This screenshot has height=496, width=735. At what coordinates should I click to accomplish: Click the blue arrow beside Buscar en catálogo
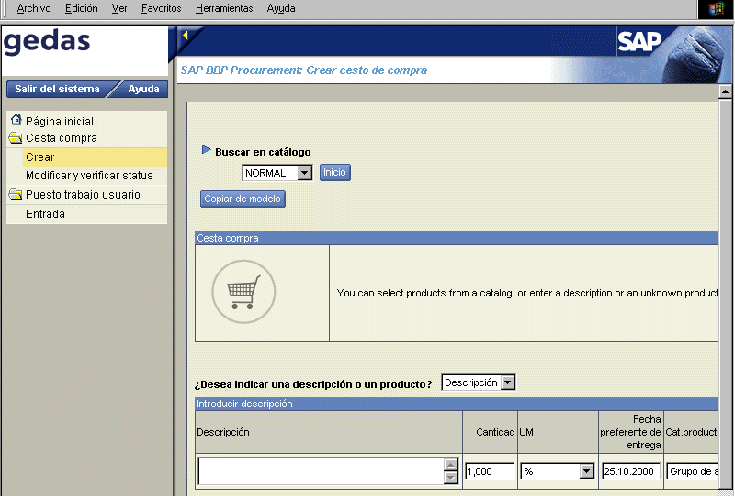pos(206,151)
